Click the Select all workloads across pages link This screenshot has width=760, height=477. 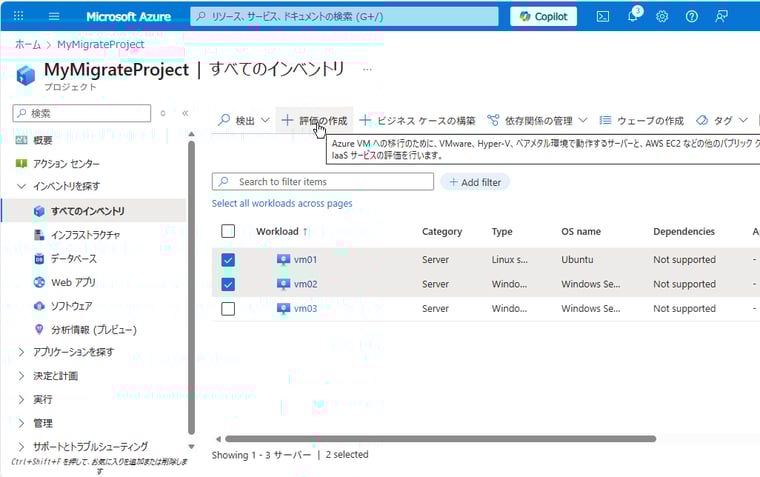282,203
